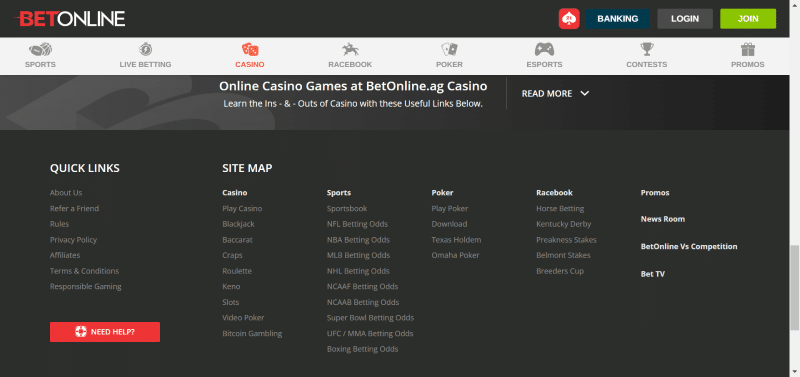Open the About Us link
Screen dimensions: 800x377
[66, 193]
